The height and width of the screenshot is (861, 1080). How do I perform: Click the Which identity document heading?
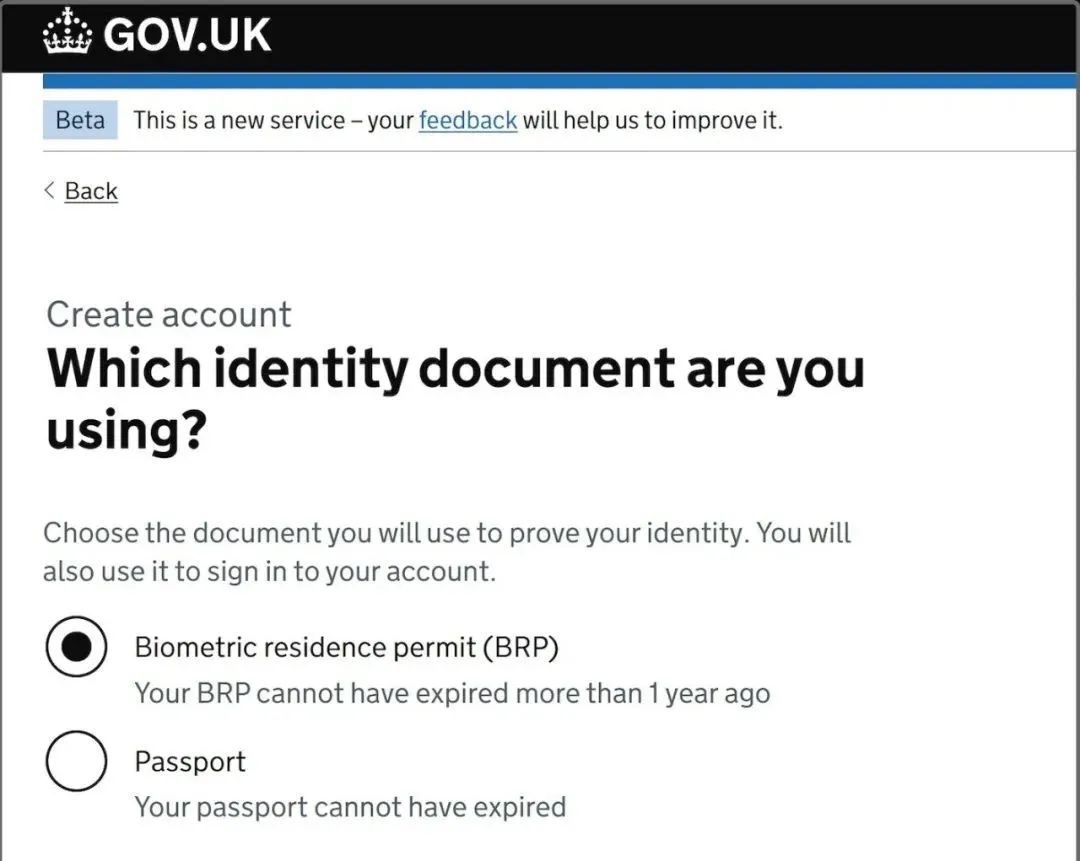455,398
